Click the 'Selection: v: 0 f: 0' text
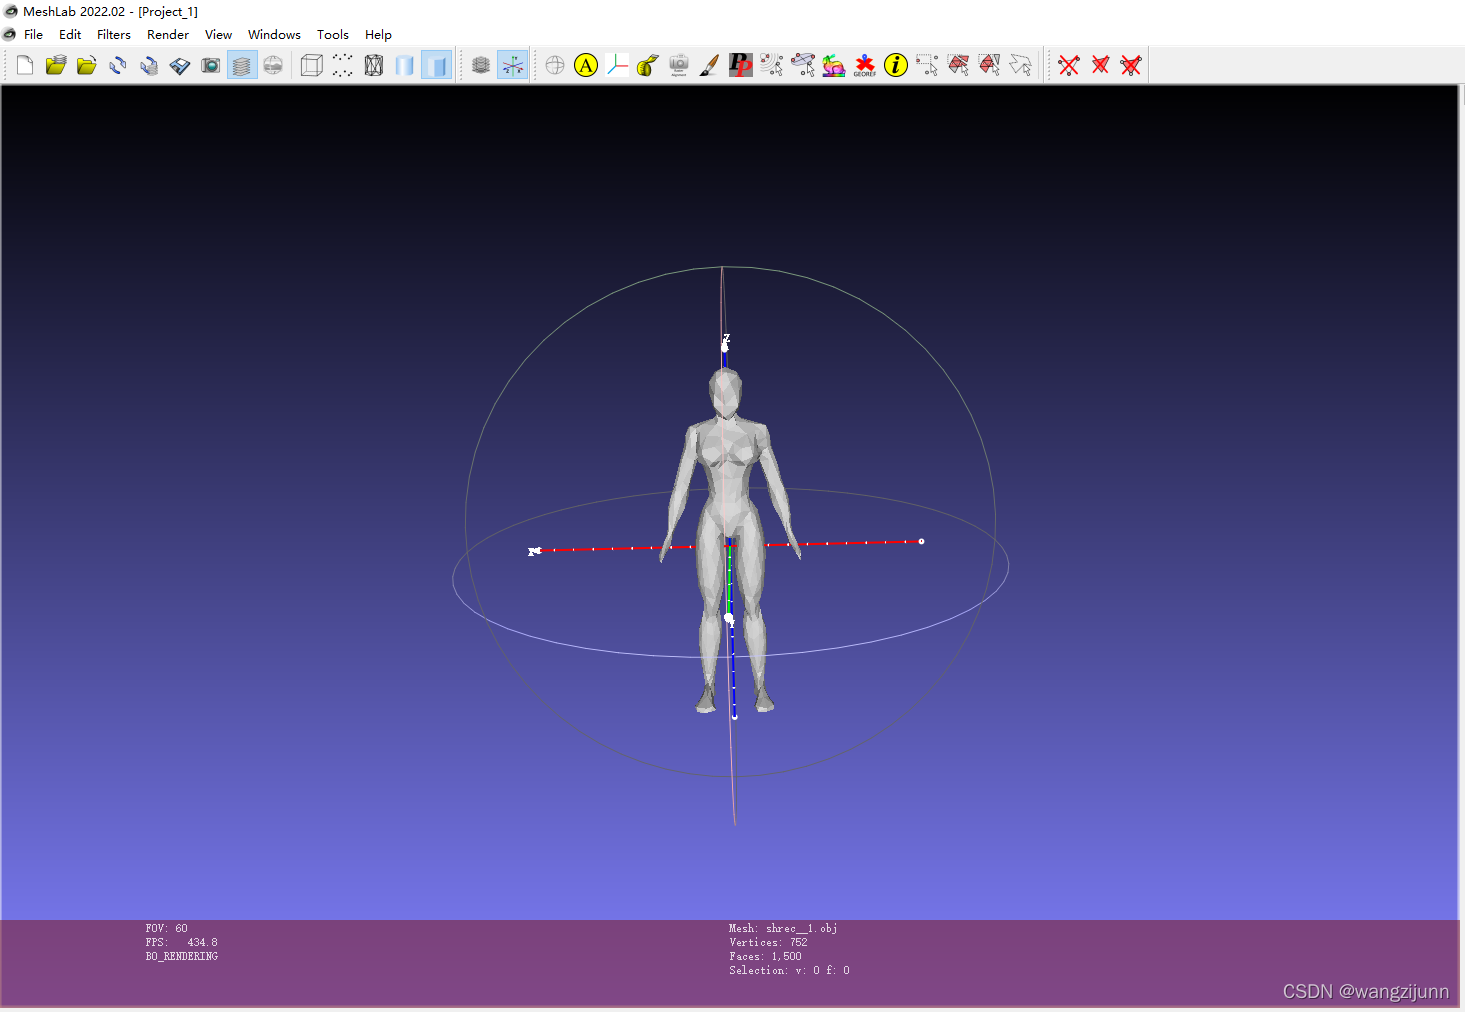Viewport: 1465px width, 1012px height. (789, 971)
